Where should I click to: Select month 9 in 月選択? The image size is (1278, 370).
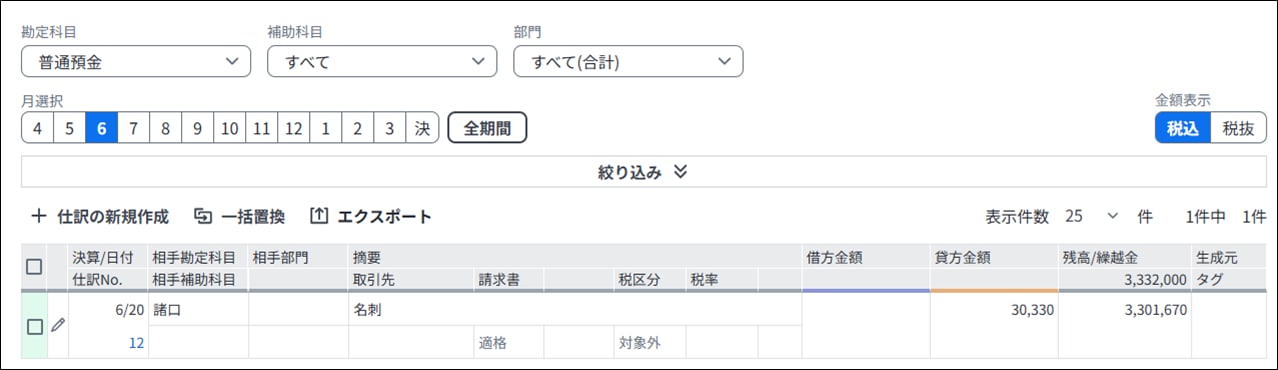(197, 128)
